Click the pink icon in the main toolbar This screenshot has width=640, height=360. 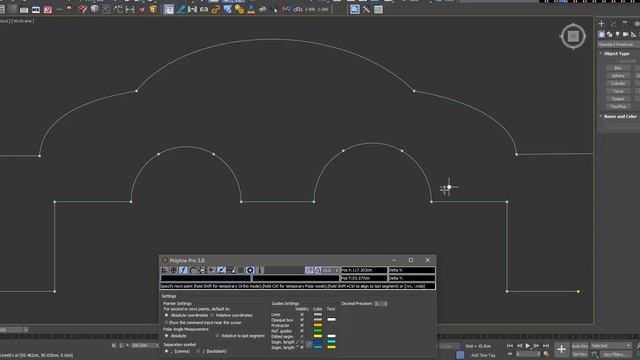pos(48,9)
